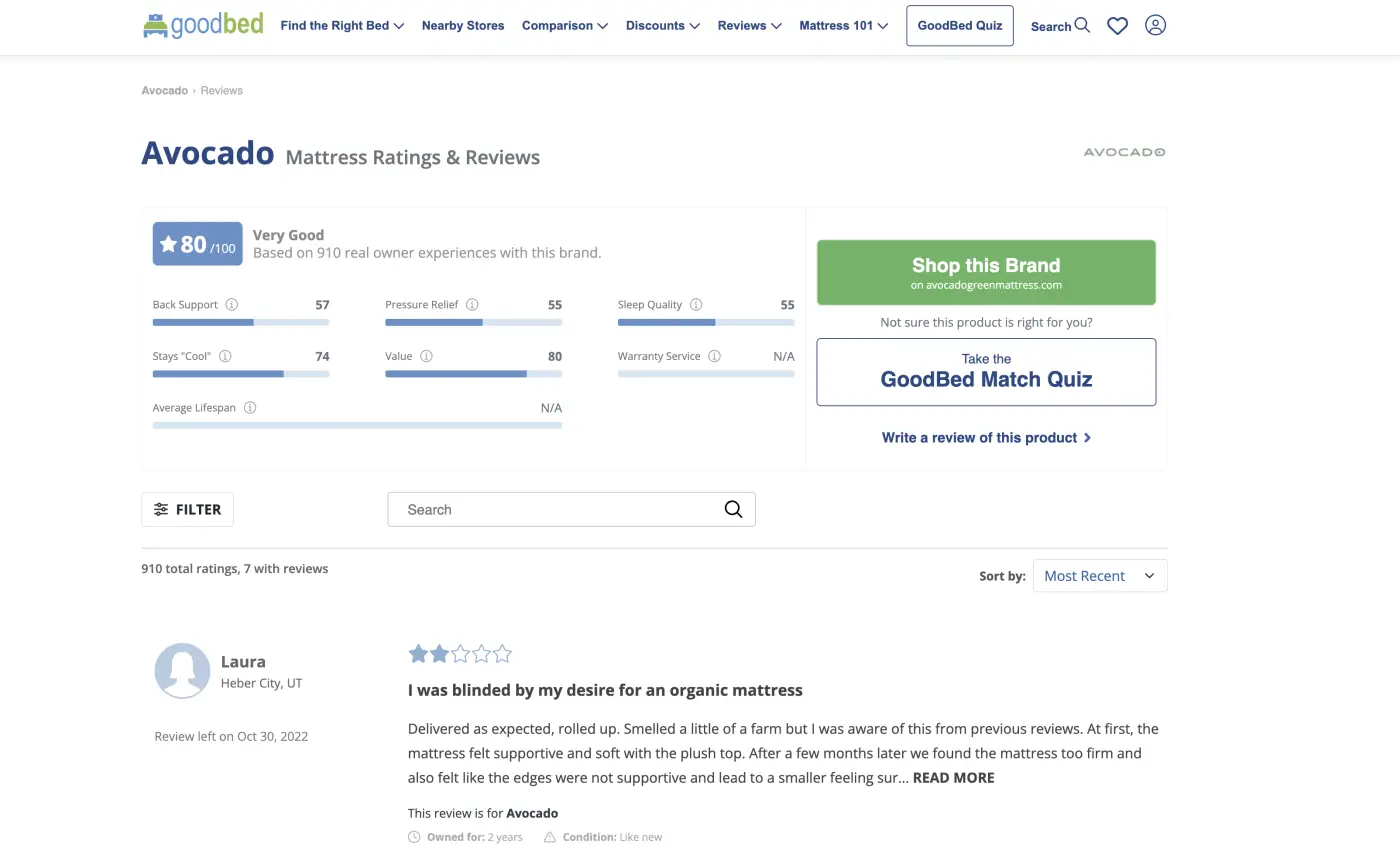
Task: Click the Avocado brand logo
Action: pyautogui.click(x=1124, y=152)
